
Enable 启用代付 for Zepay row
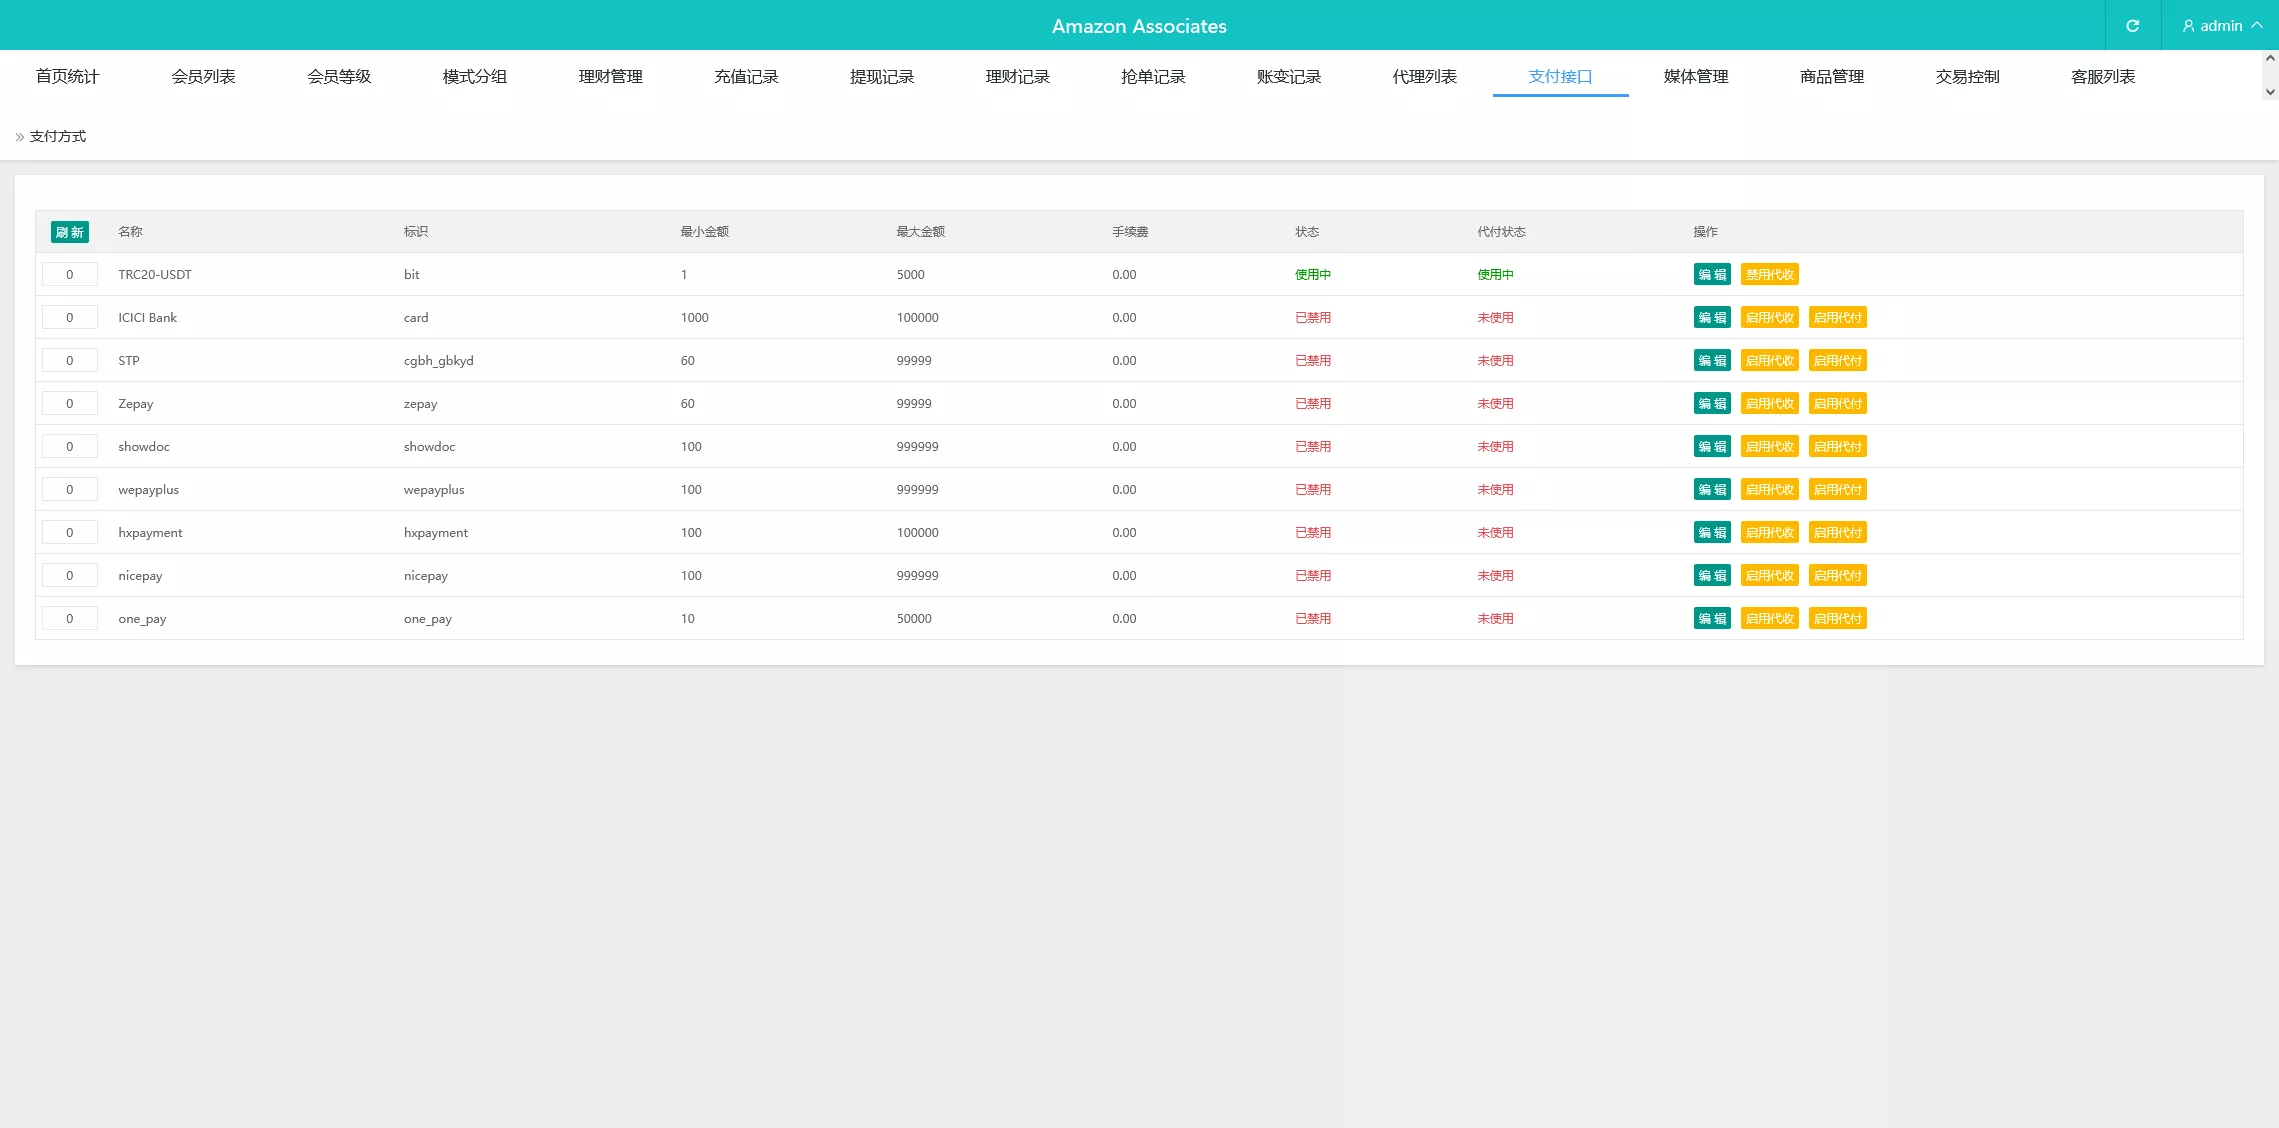pyautogui.click(x=1837, y=404)
